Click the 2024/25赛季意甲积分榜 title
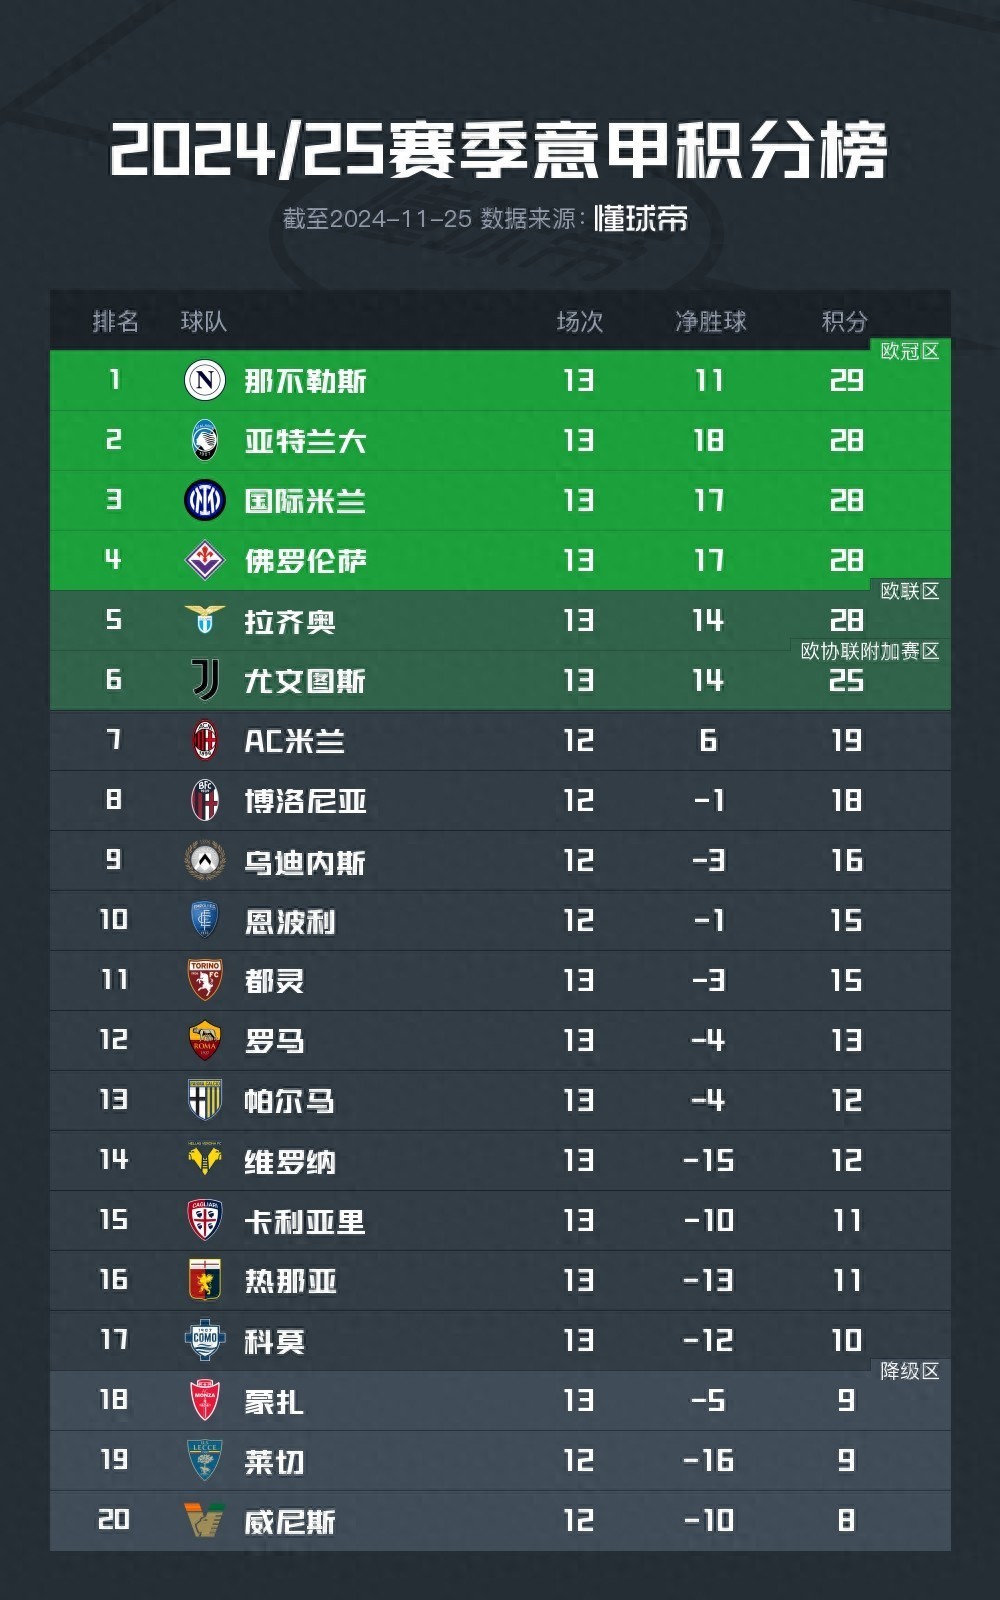 pyautogui.click(x=499, y=150)
